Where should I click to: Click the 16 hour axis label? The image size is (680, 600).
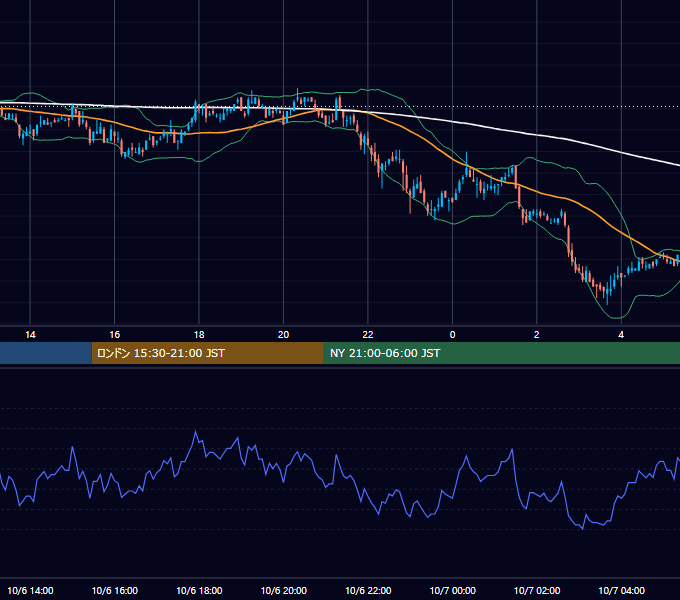tap(114, 335)
